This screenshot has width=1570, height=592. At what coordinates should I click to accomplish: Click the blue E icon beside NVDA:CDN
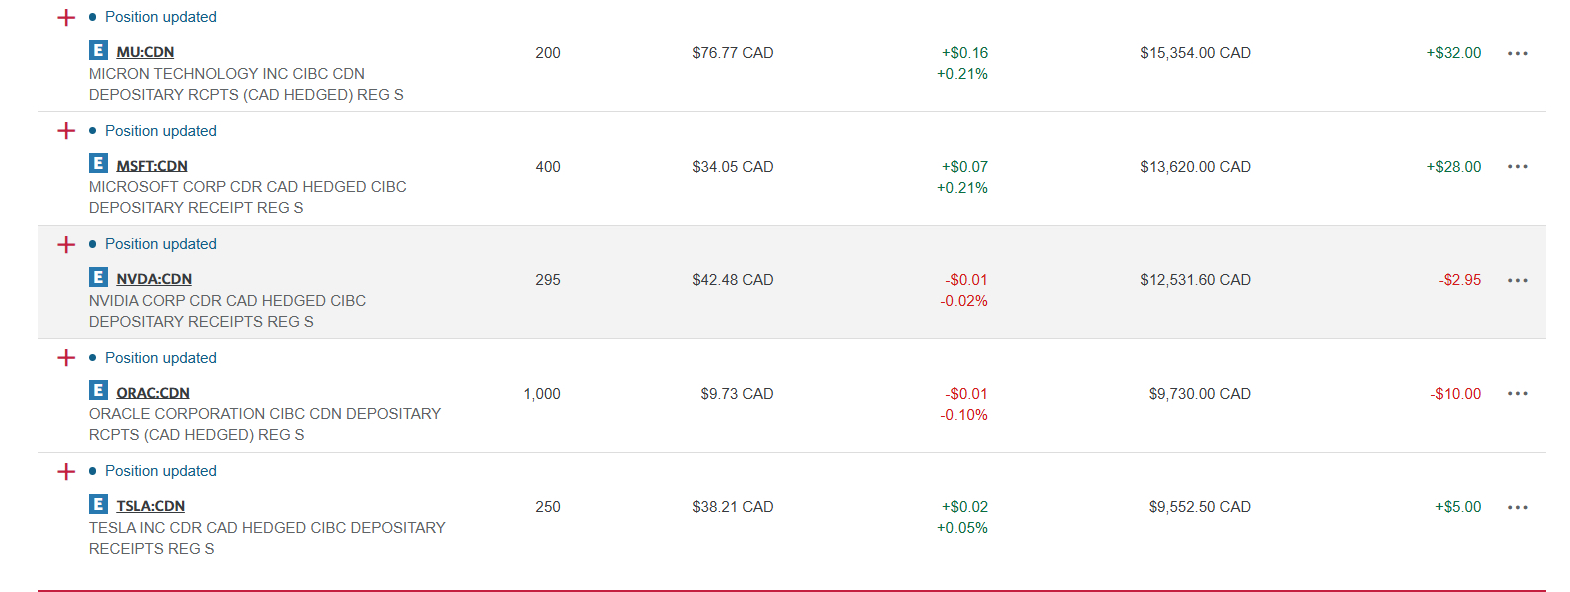pyautogui.click(x=98, y=277)
